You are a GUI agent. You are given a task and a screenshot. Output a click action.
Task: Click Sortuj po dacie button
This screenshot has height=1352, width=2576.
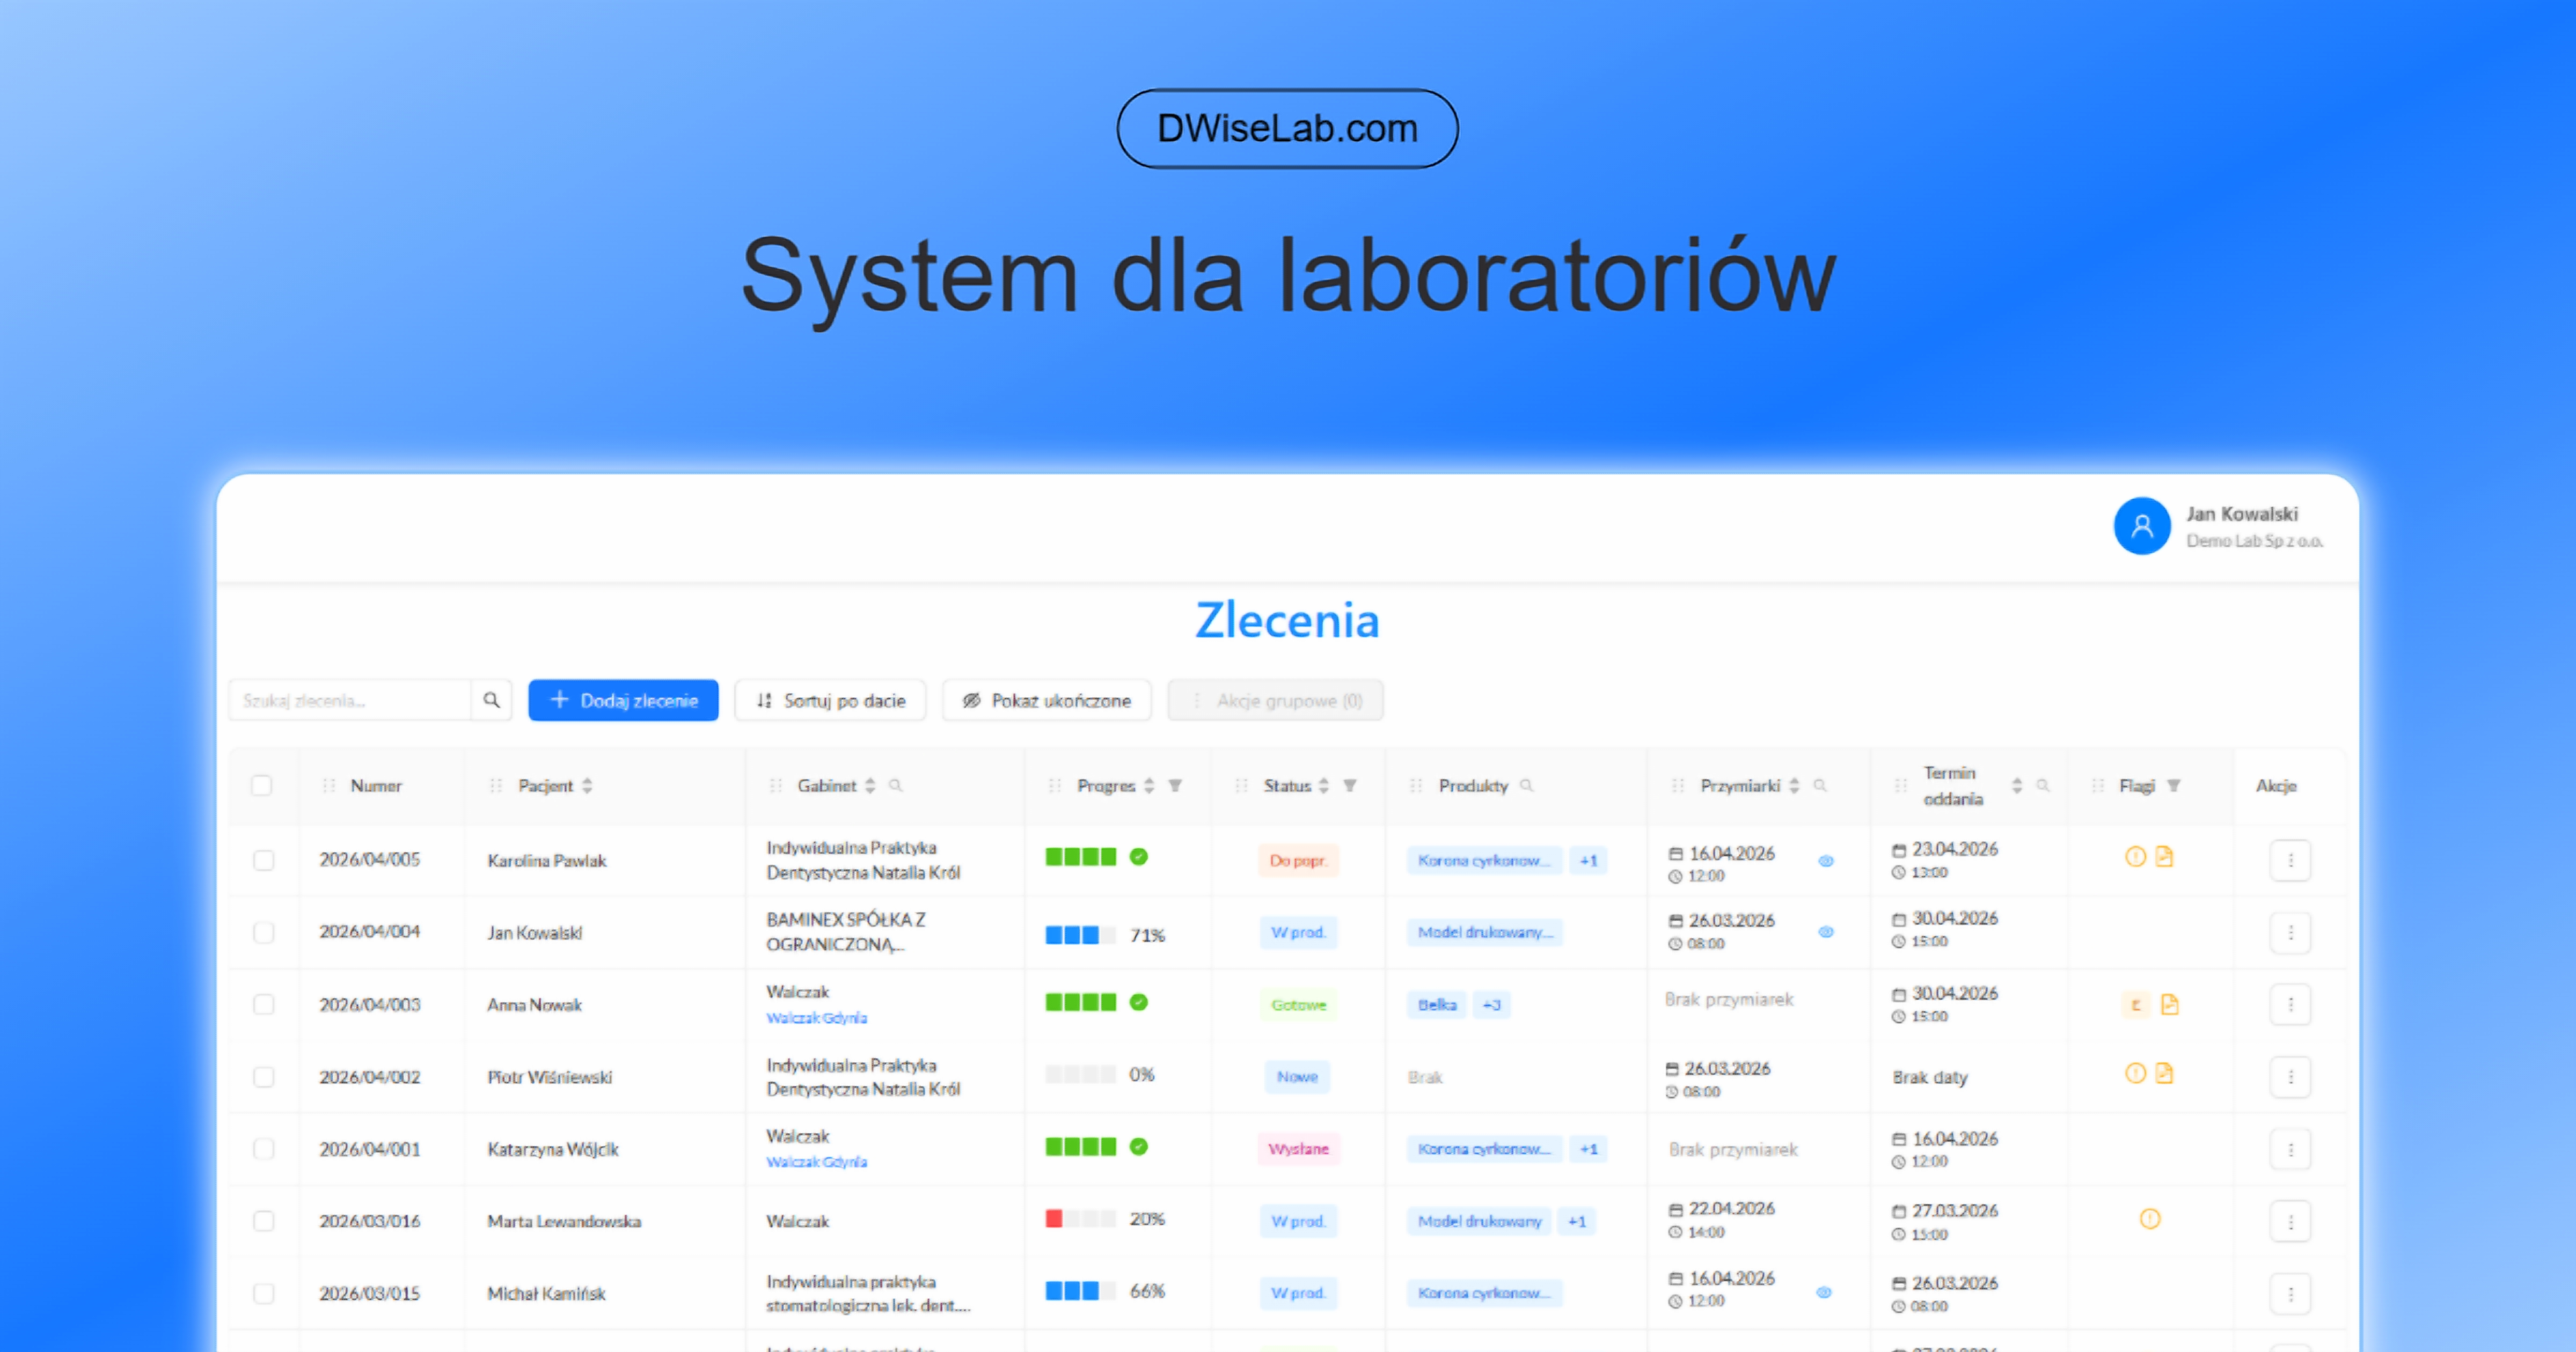(x=830, y=701)
